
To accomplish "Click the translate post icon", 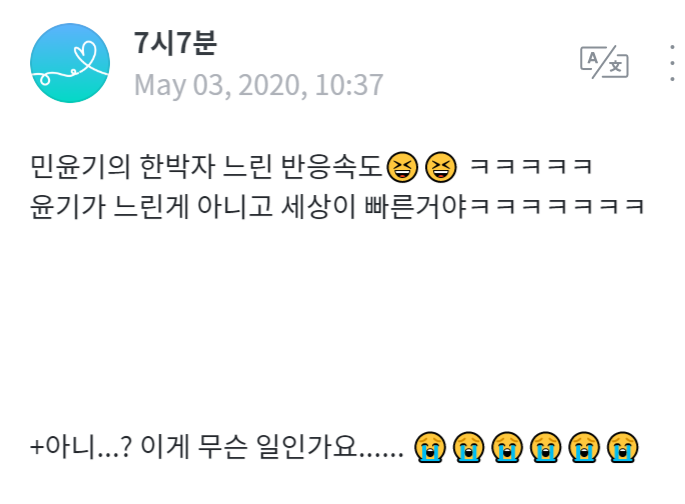I will click(x=604, y=62).
